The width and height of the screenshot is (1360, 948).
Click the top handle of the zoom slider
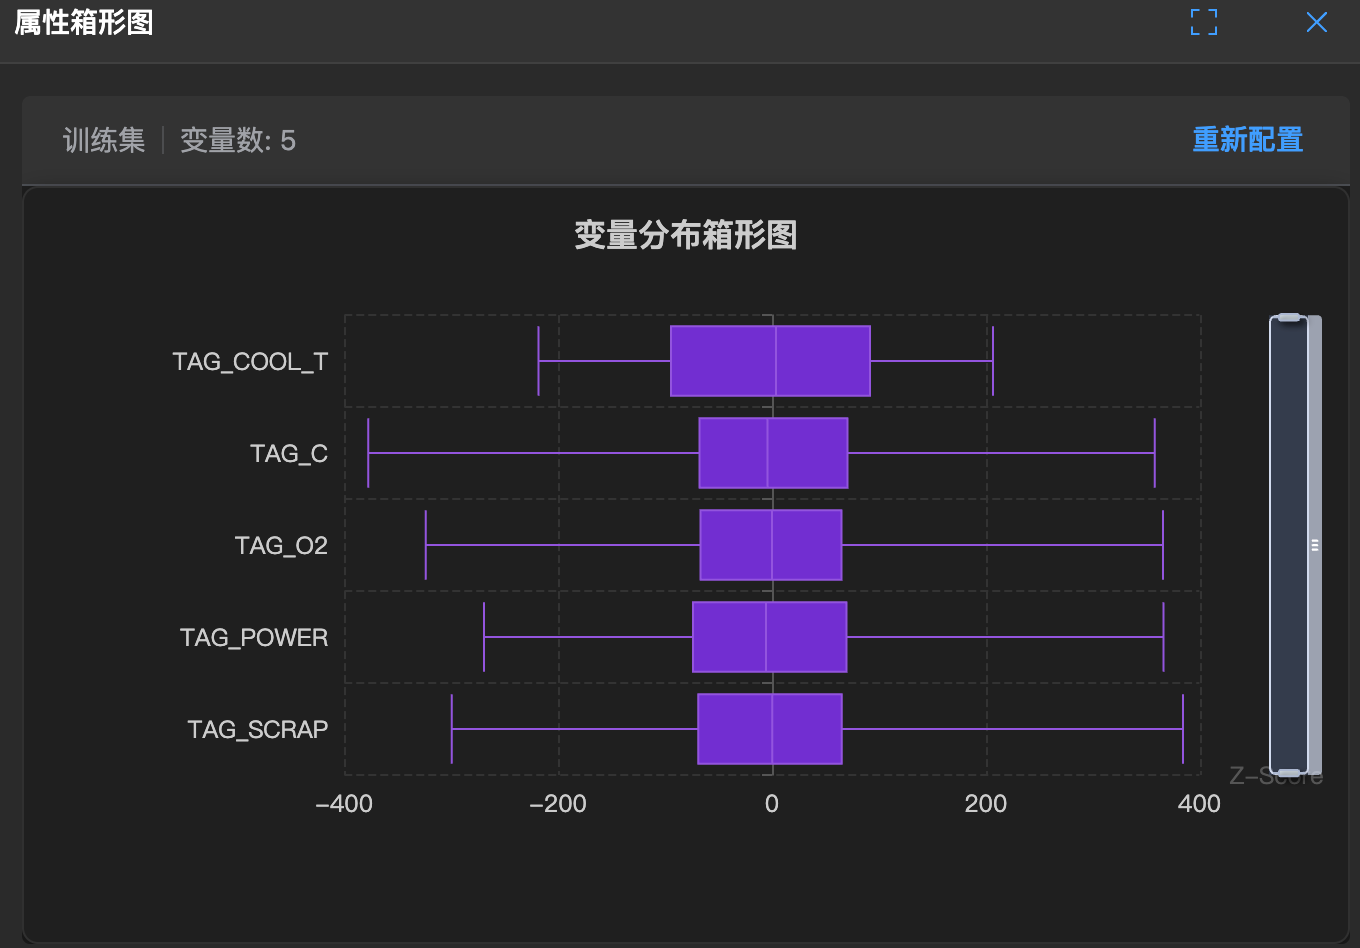[1290, 318]
